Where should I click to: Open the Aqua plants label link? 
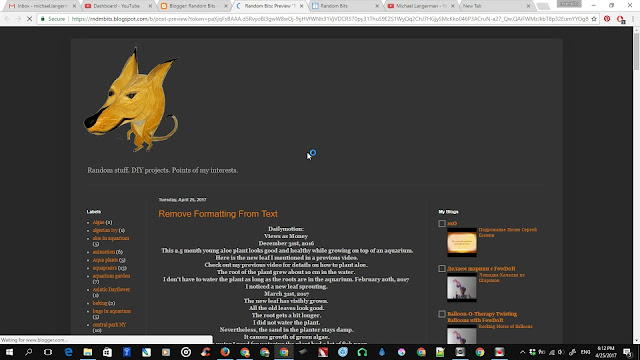coord(105,260)
